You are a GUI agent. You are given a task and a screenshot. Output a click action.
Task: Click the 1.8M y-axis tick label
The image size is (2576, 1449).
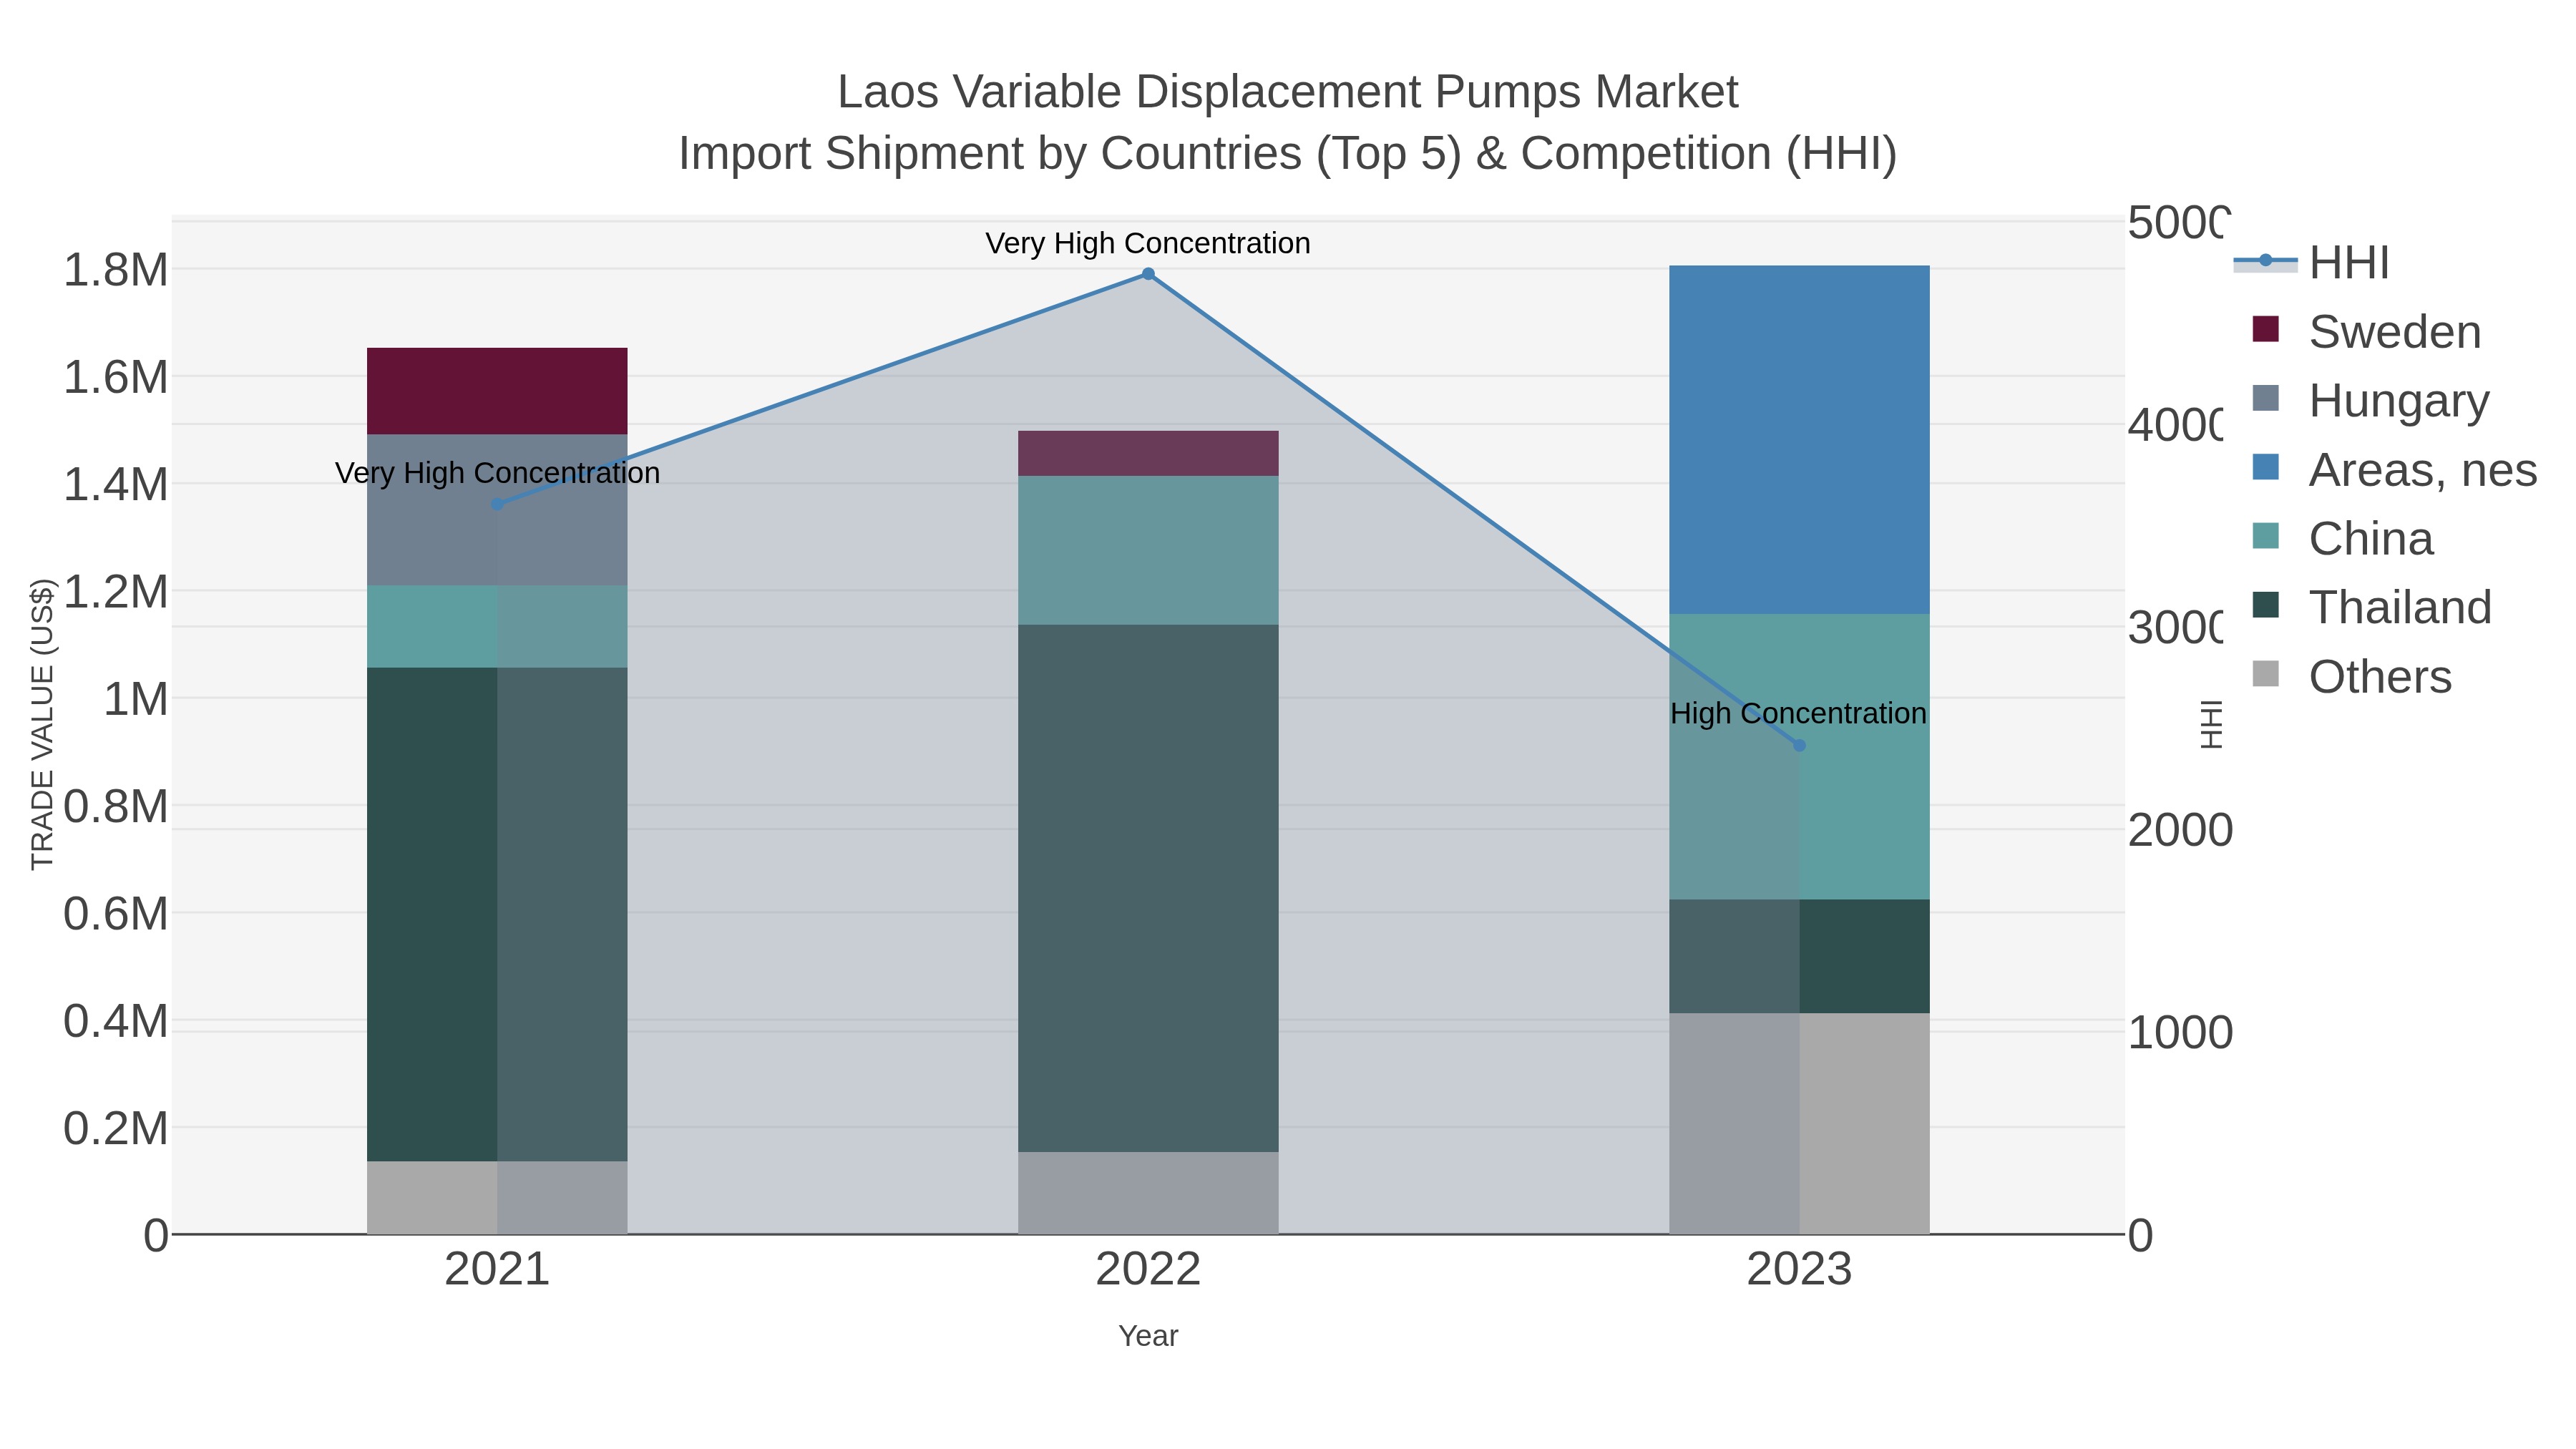(x=116, y=270)
